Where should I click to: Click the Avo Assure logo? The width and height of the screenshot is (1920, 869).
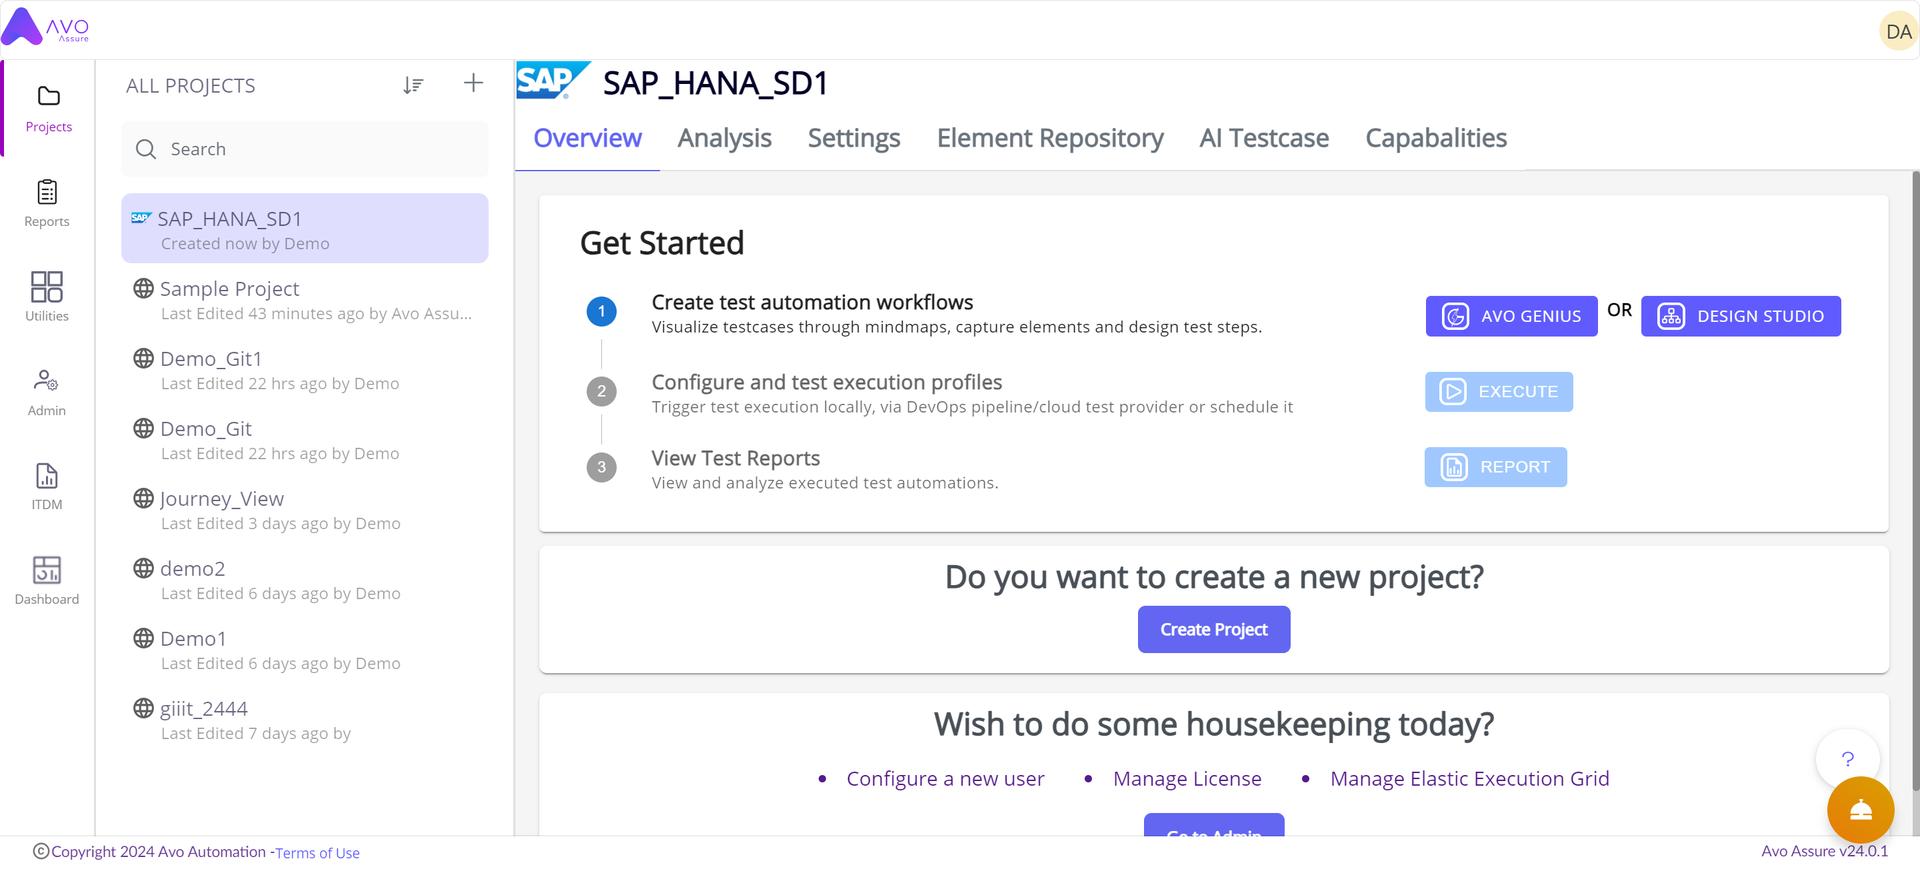pos(44,29)
